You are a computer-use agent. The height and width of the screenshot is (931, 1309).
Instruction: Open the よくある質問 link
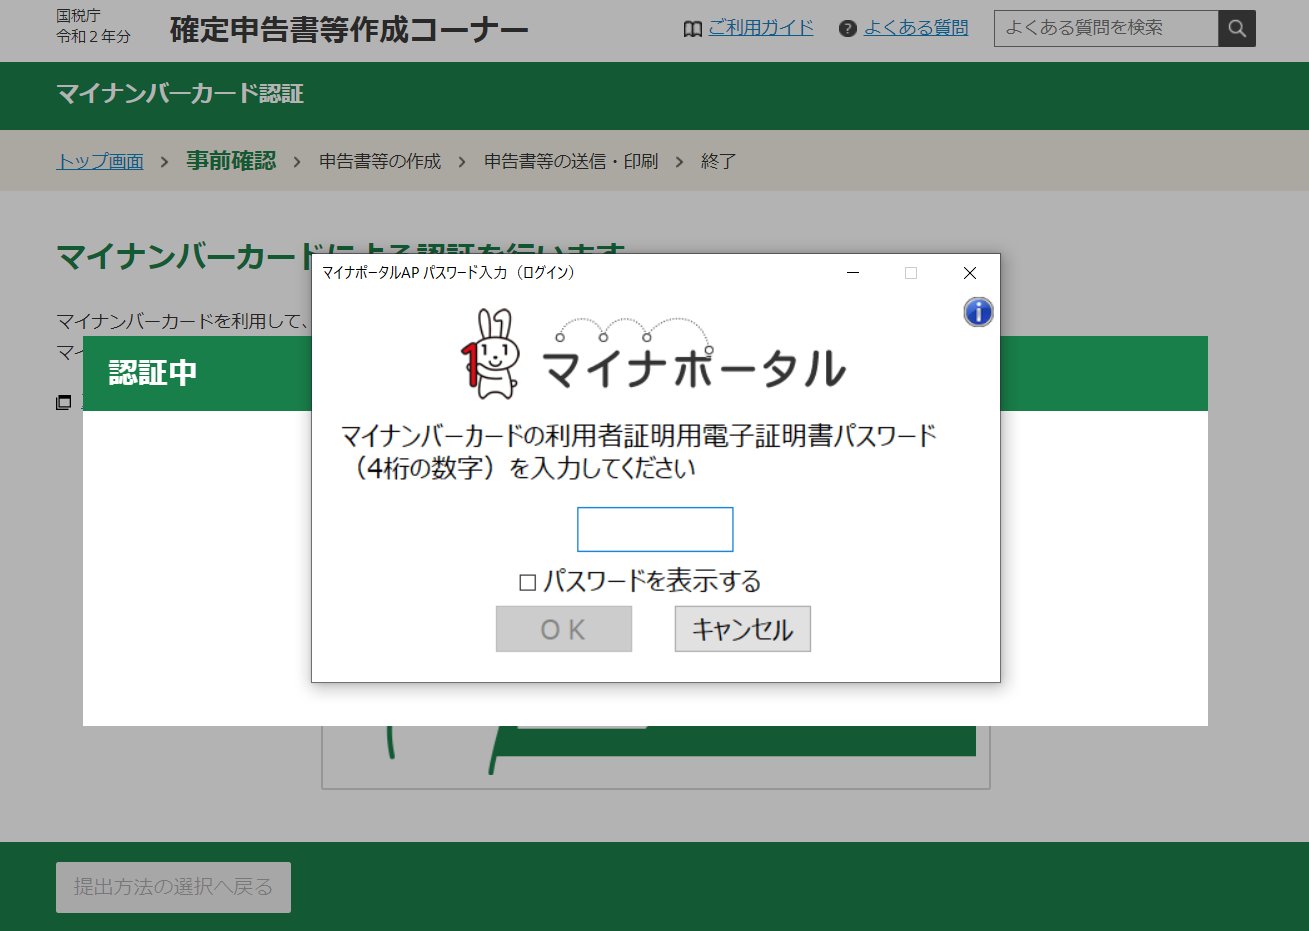click(x=916, y=28)
